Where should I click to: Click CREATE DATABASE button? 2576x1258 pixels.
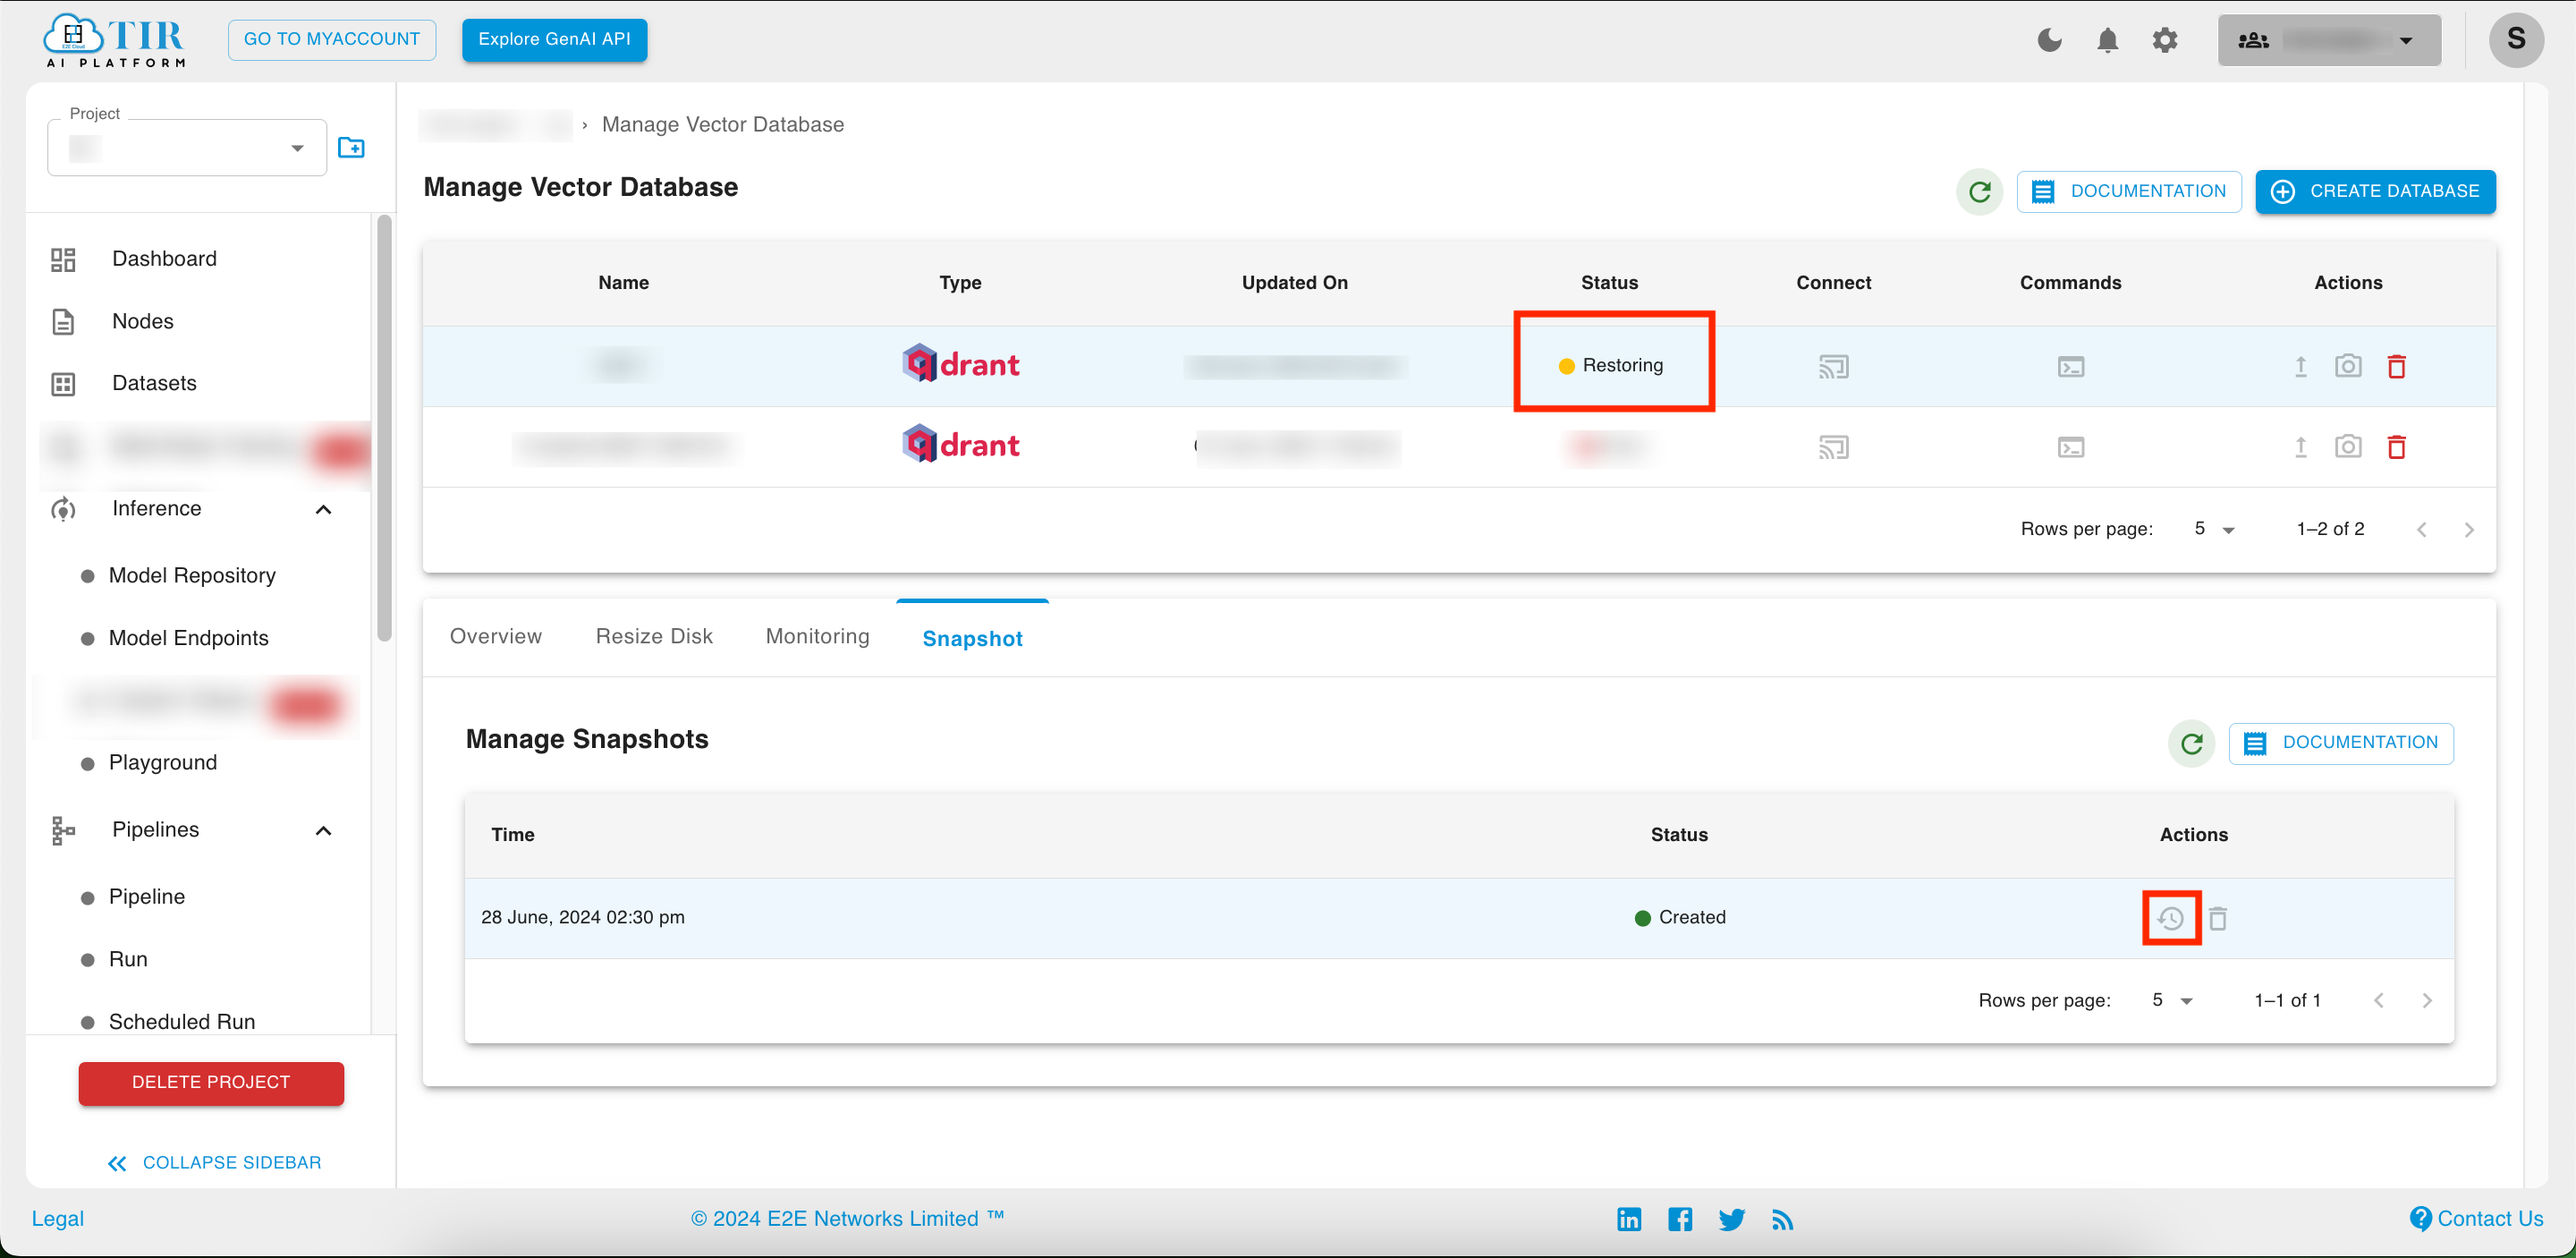tap(2375, 192)
